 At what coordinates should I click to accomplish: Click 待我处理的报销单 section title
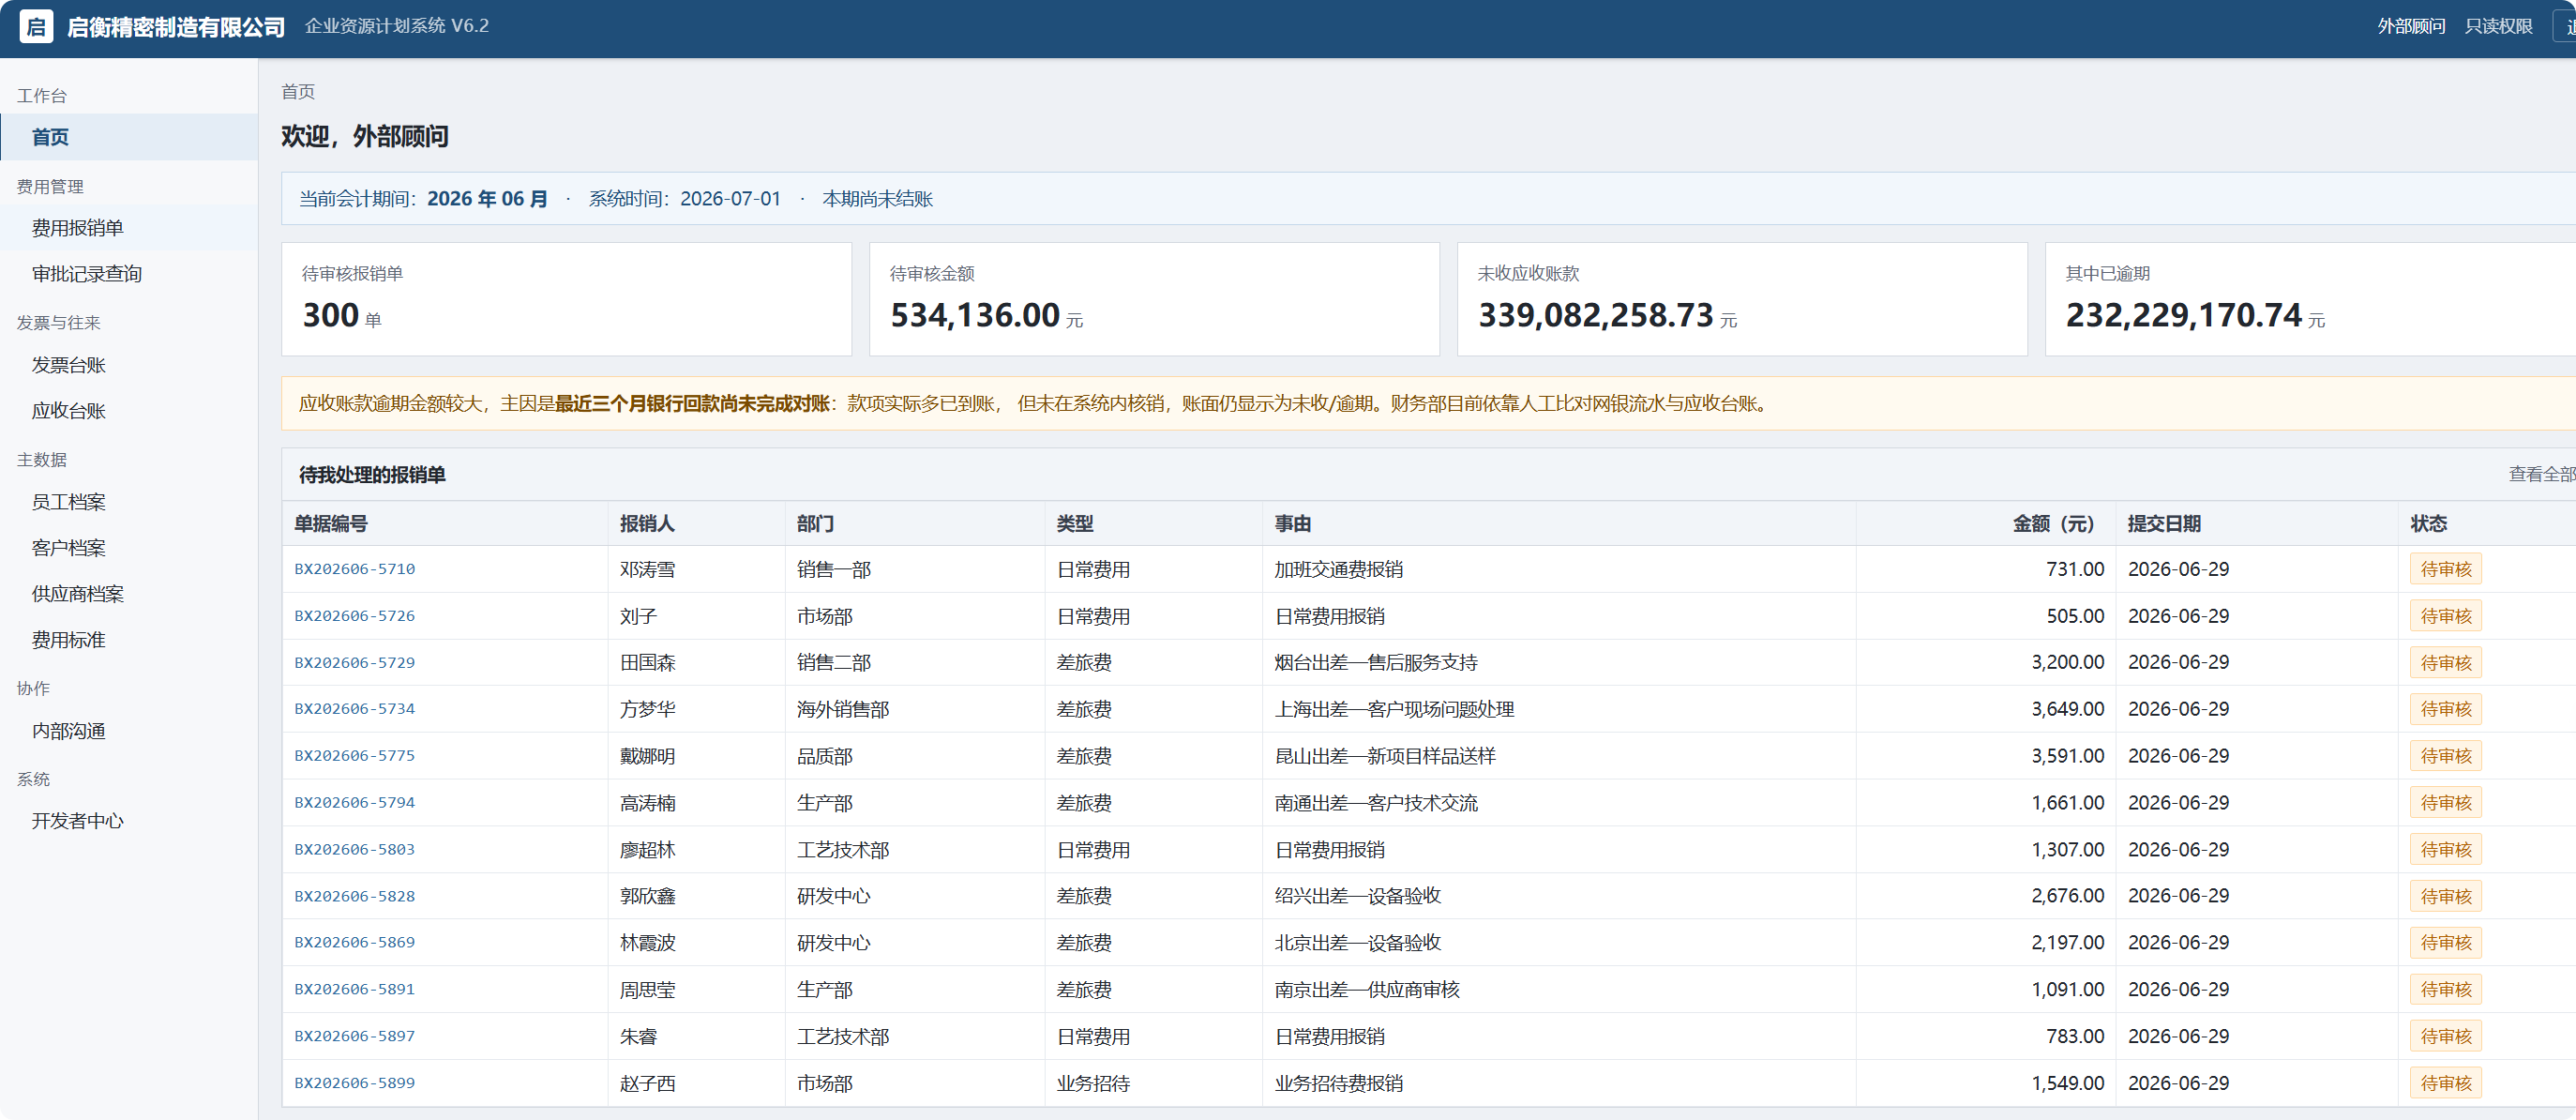click(x=372, y=474)
